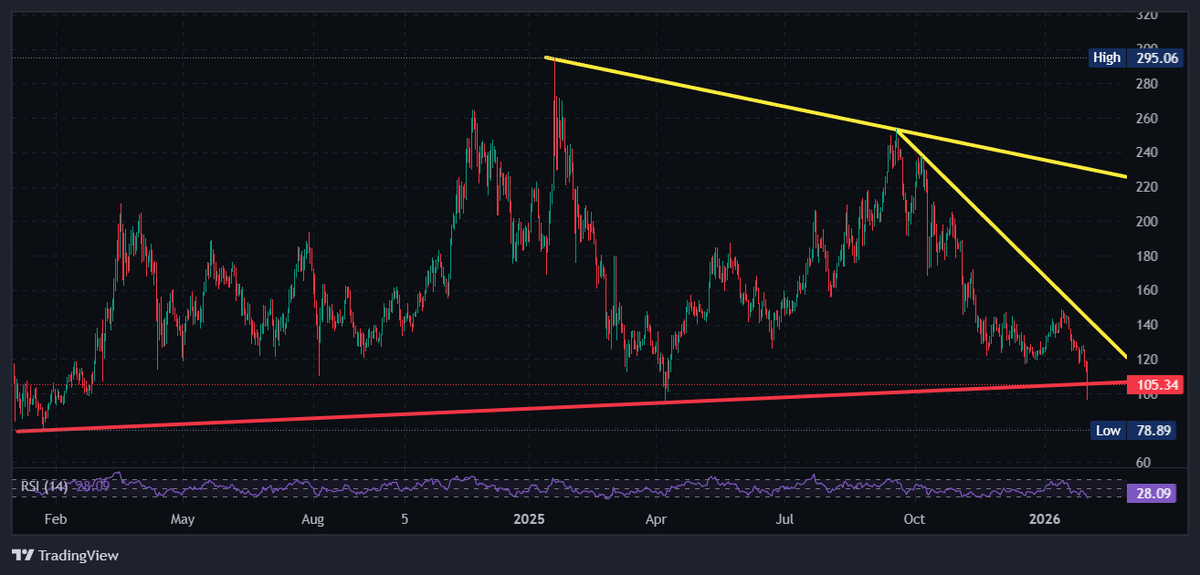
Task: Click the Oct label on the time axis
Action: pyautogui.click(x=912, y=520)
